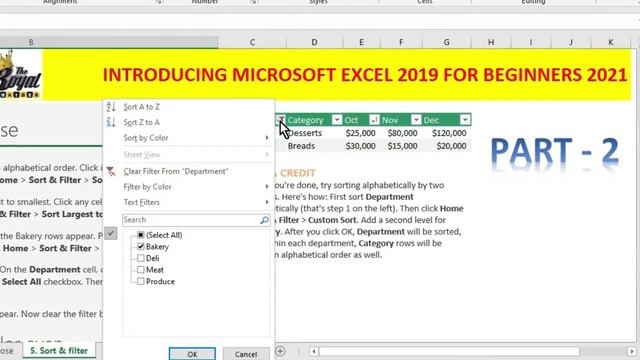Click the Royal logo image
The width and height of the screenshot is (640, 360).
[x=20, y=74]
